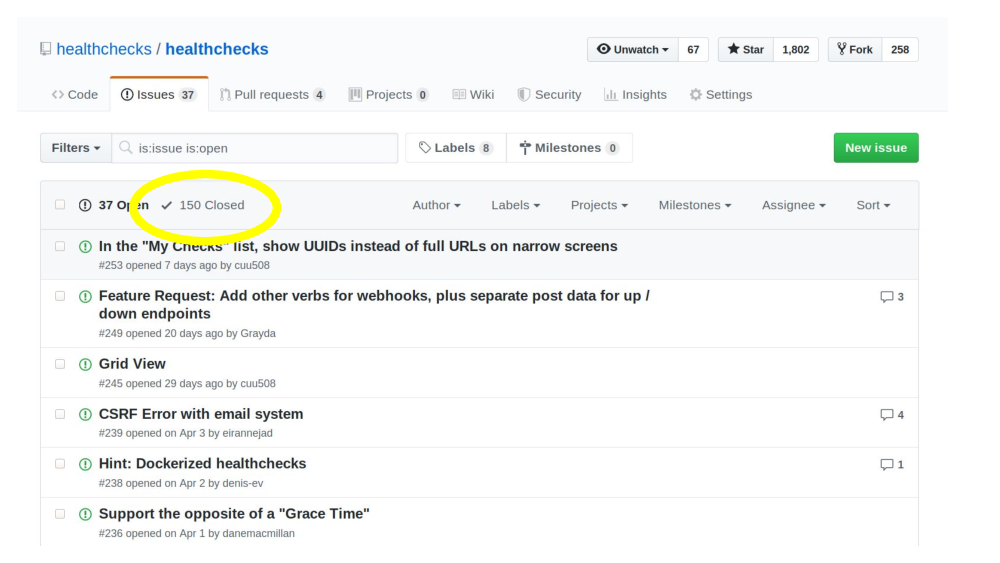The image size is (1000, 563).
Task: Click the tag icon on Labels button
Action: (425, 148)
